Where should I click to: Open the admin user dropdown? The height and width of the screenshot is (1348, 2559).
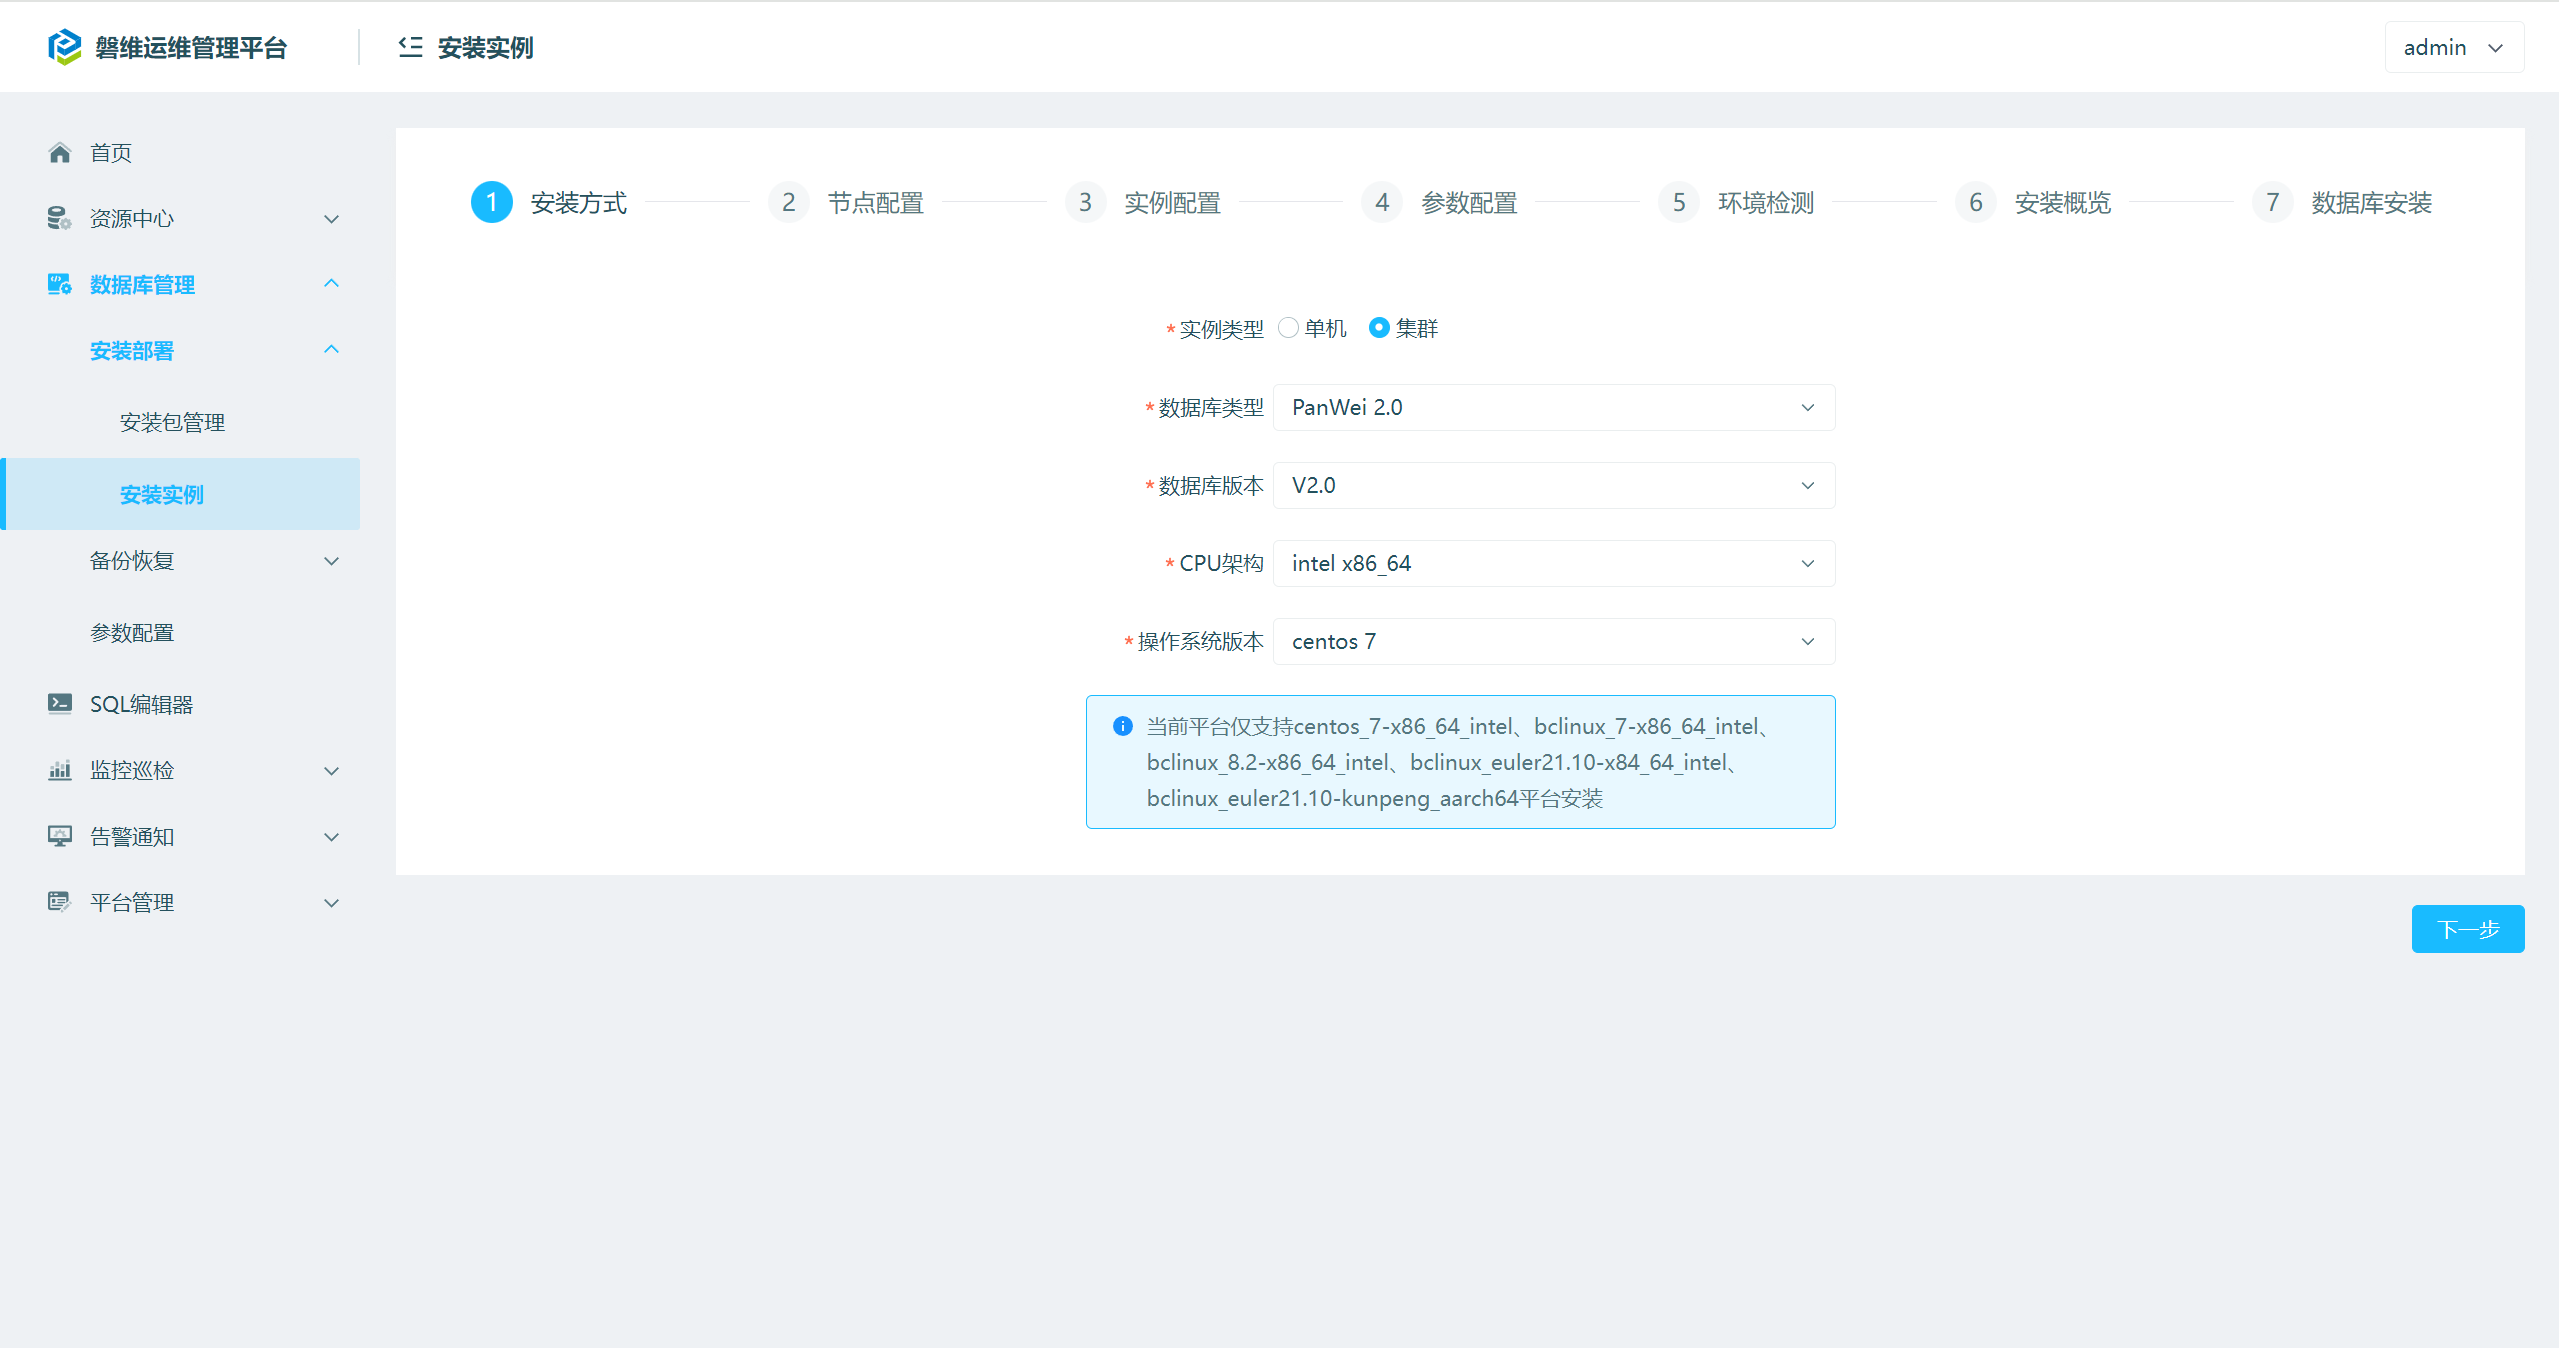point(2453,47)
